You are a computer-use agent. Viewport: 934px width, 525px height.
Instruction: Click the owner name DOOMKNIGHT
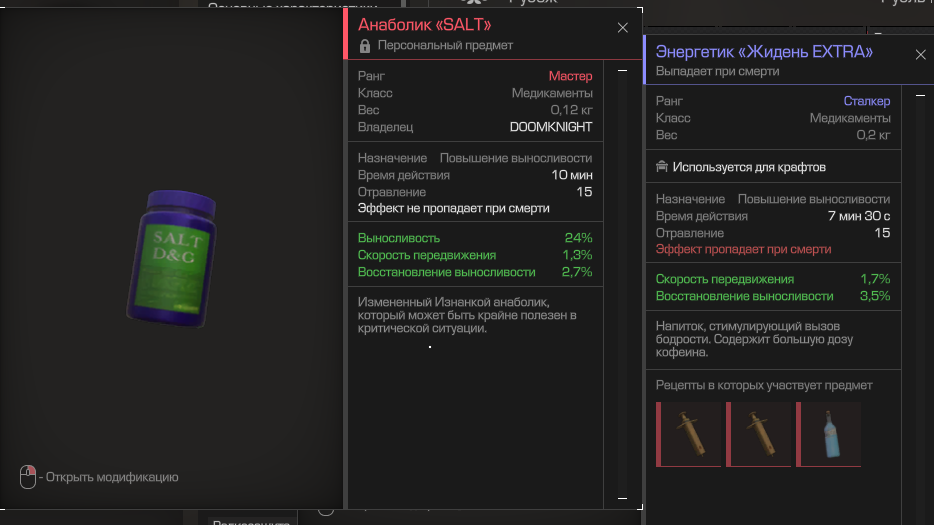[x=551, y=127]
